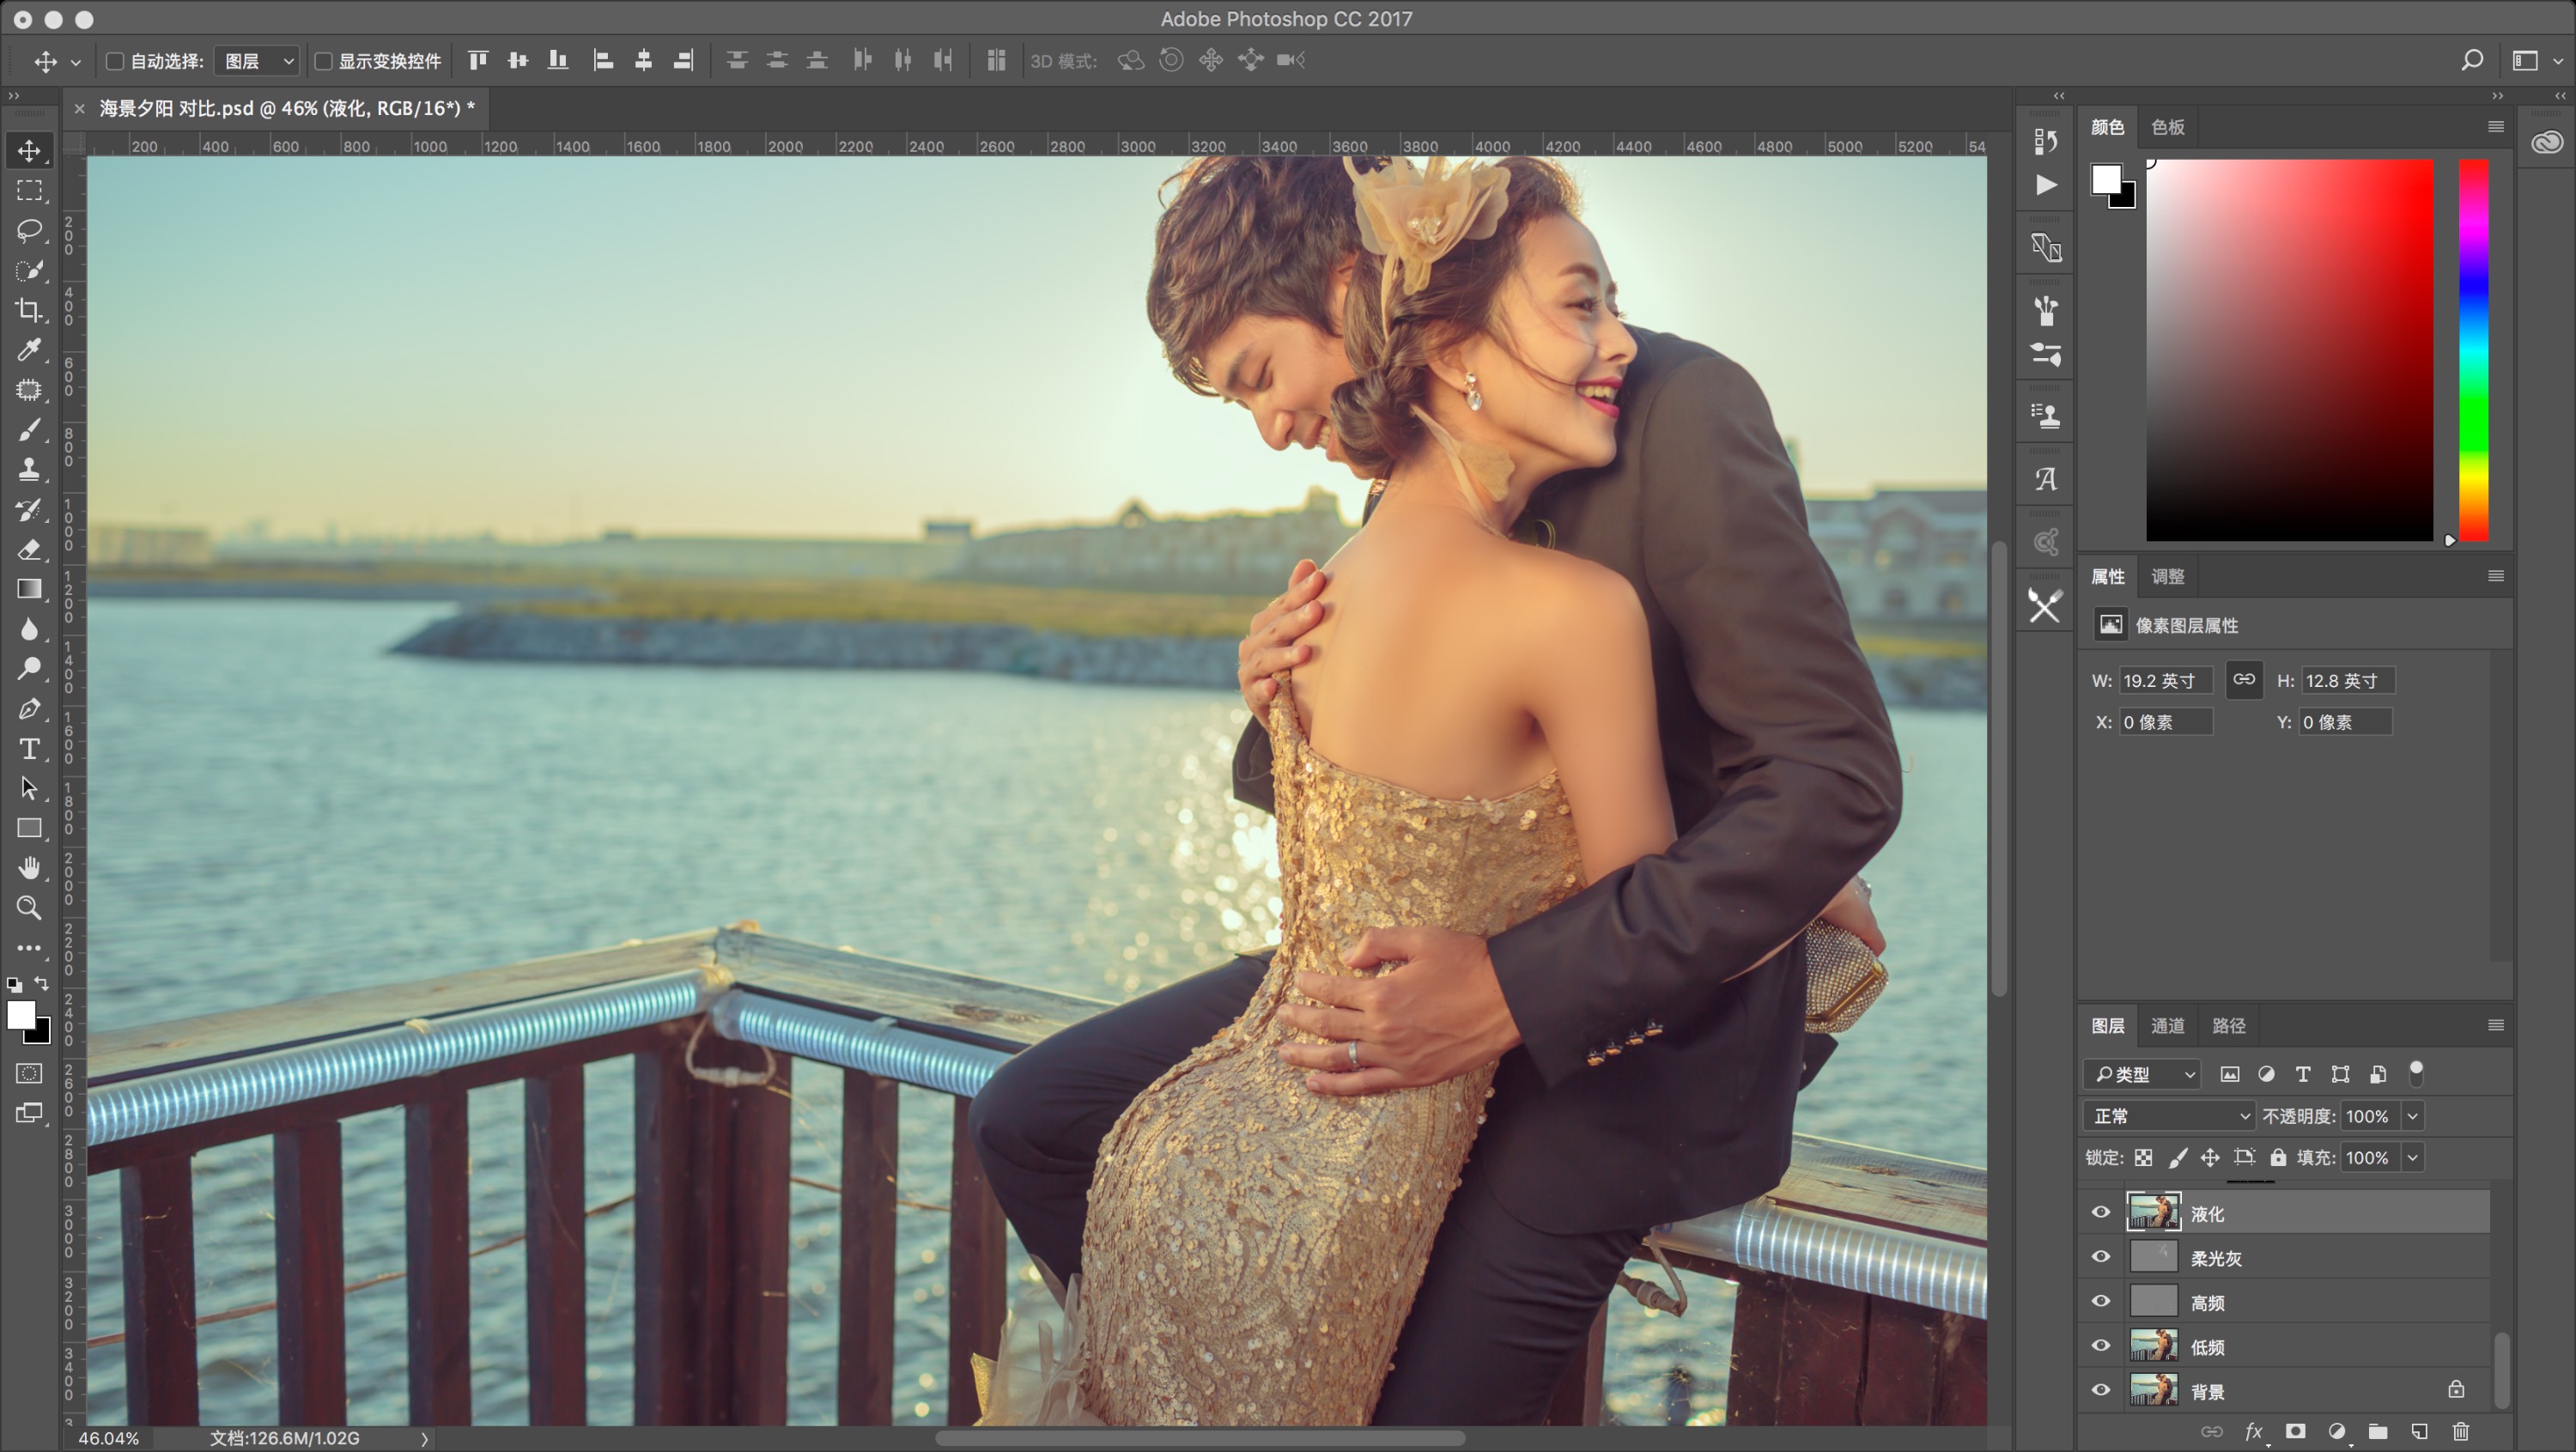Select the Brush tool
2576x1452 pixels.
pyautogui.click(x=29, y=430)
